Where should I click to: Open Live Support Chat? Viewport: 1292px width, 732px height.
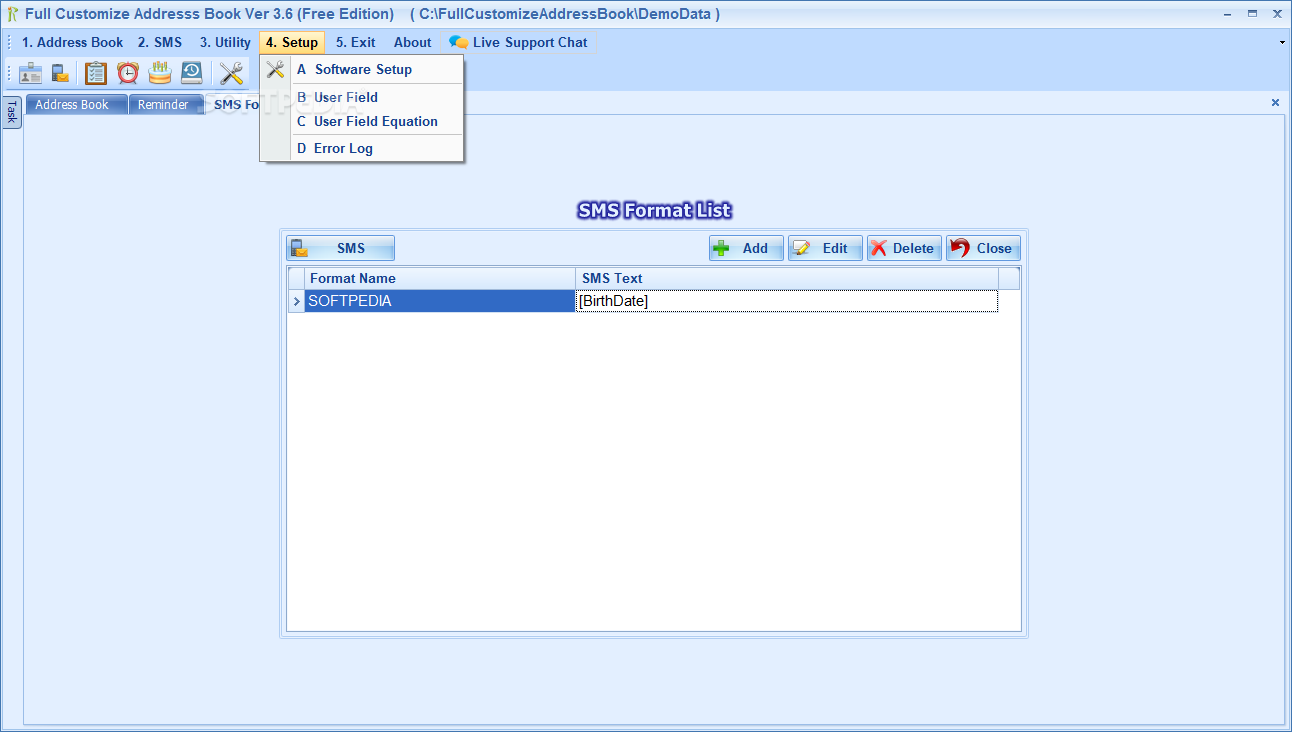click(x=518, y=42)
